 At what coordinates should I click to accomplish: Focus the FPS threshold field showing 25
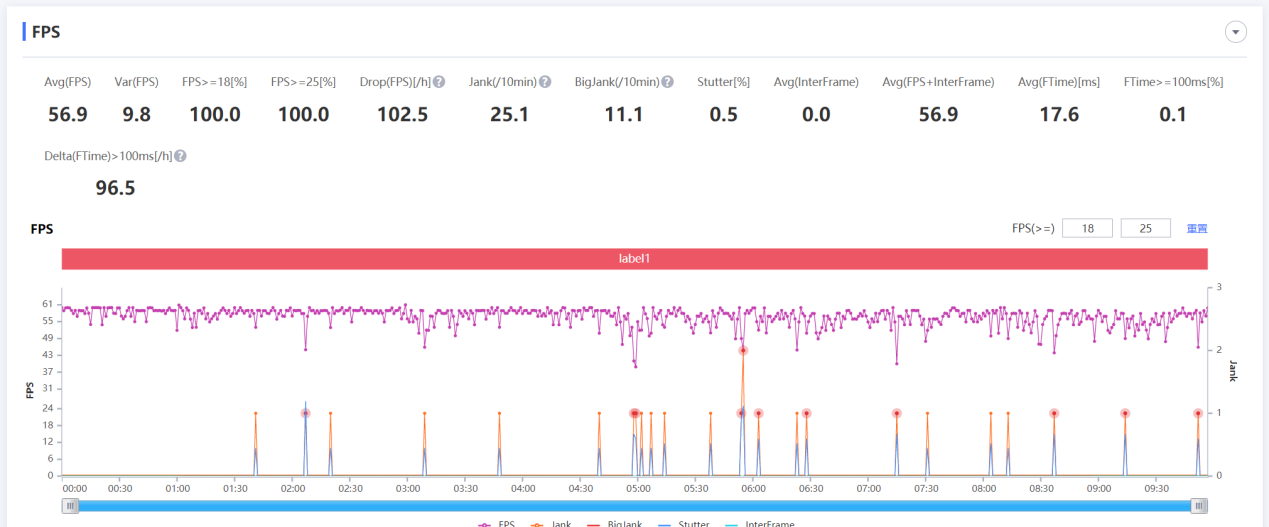[x=1146, y=229]
